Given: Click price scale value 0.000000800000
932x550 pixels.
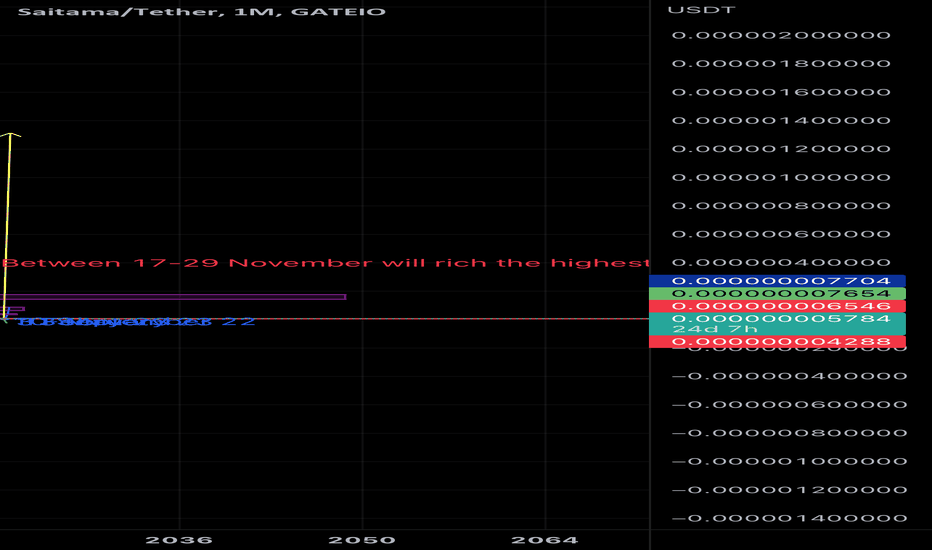Looking at the screenshot, I should [x=781, y=206].
